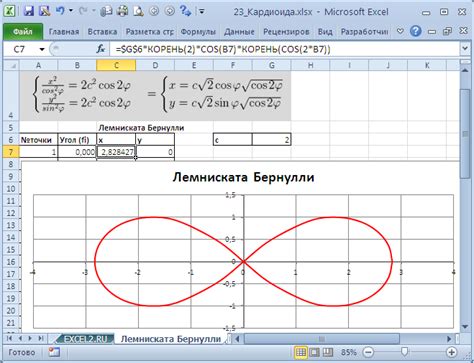Select row 12 header
Viewport: 474px width, 363px height.
point(11,213)
